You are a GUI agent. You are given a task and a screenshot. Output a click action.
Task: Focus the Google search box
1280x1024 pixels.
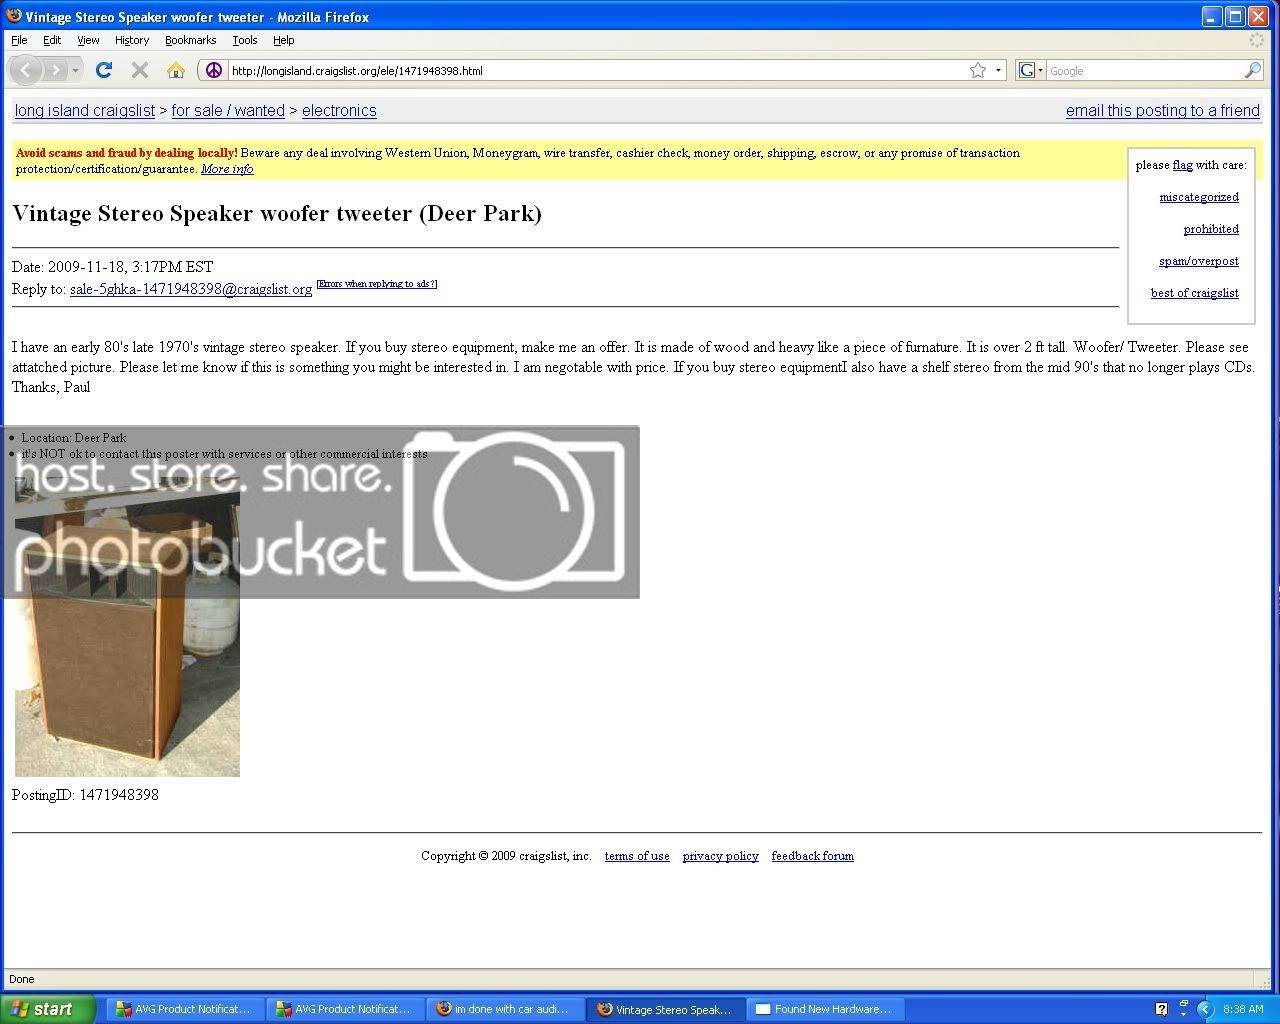1144,71
